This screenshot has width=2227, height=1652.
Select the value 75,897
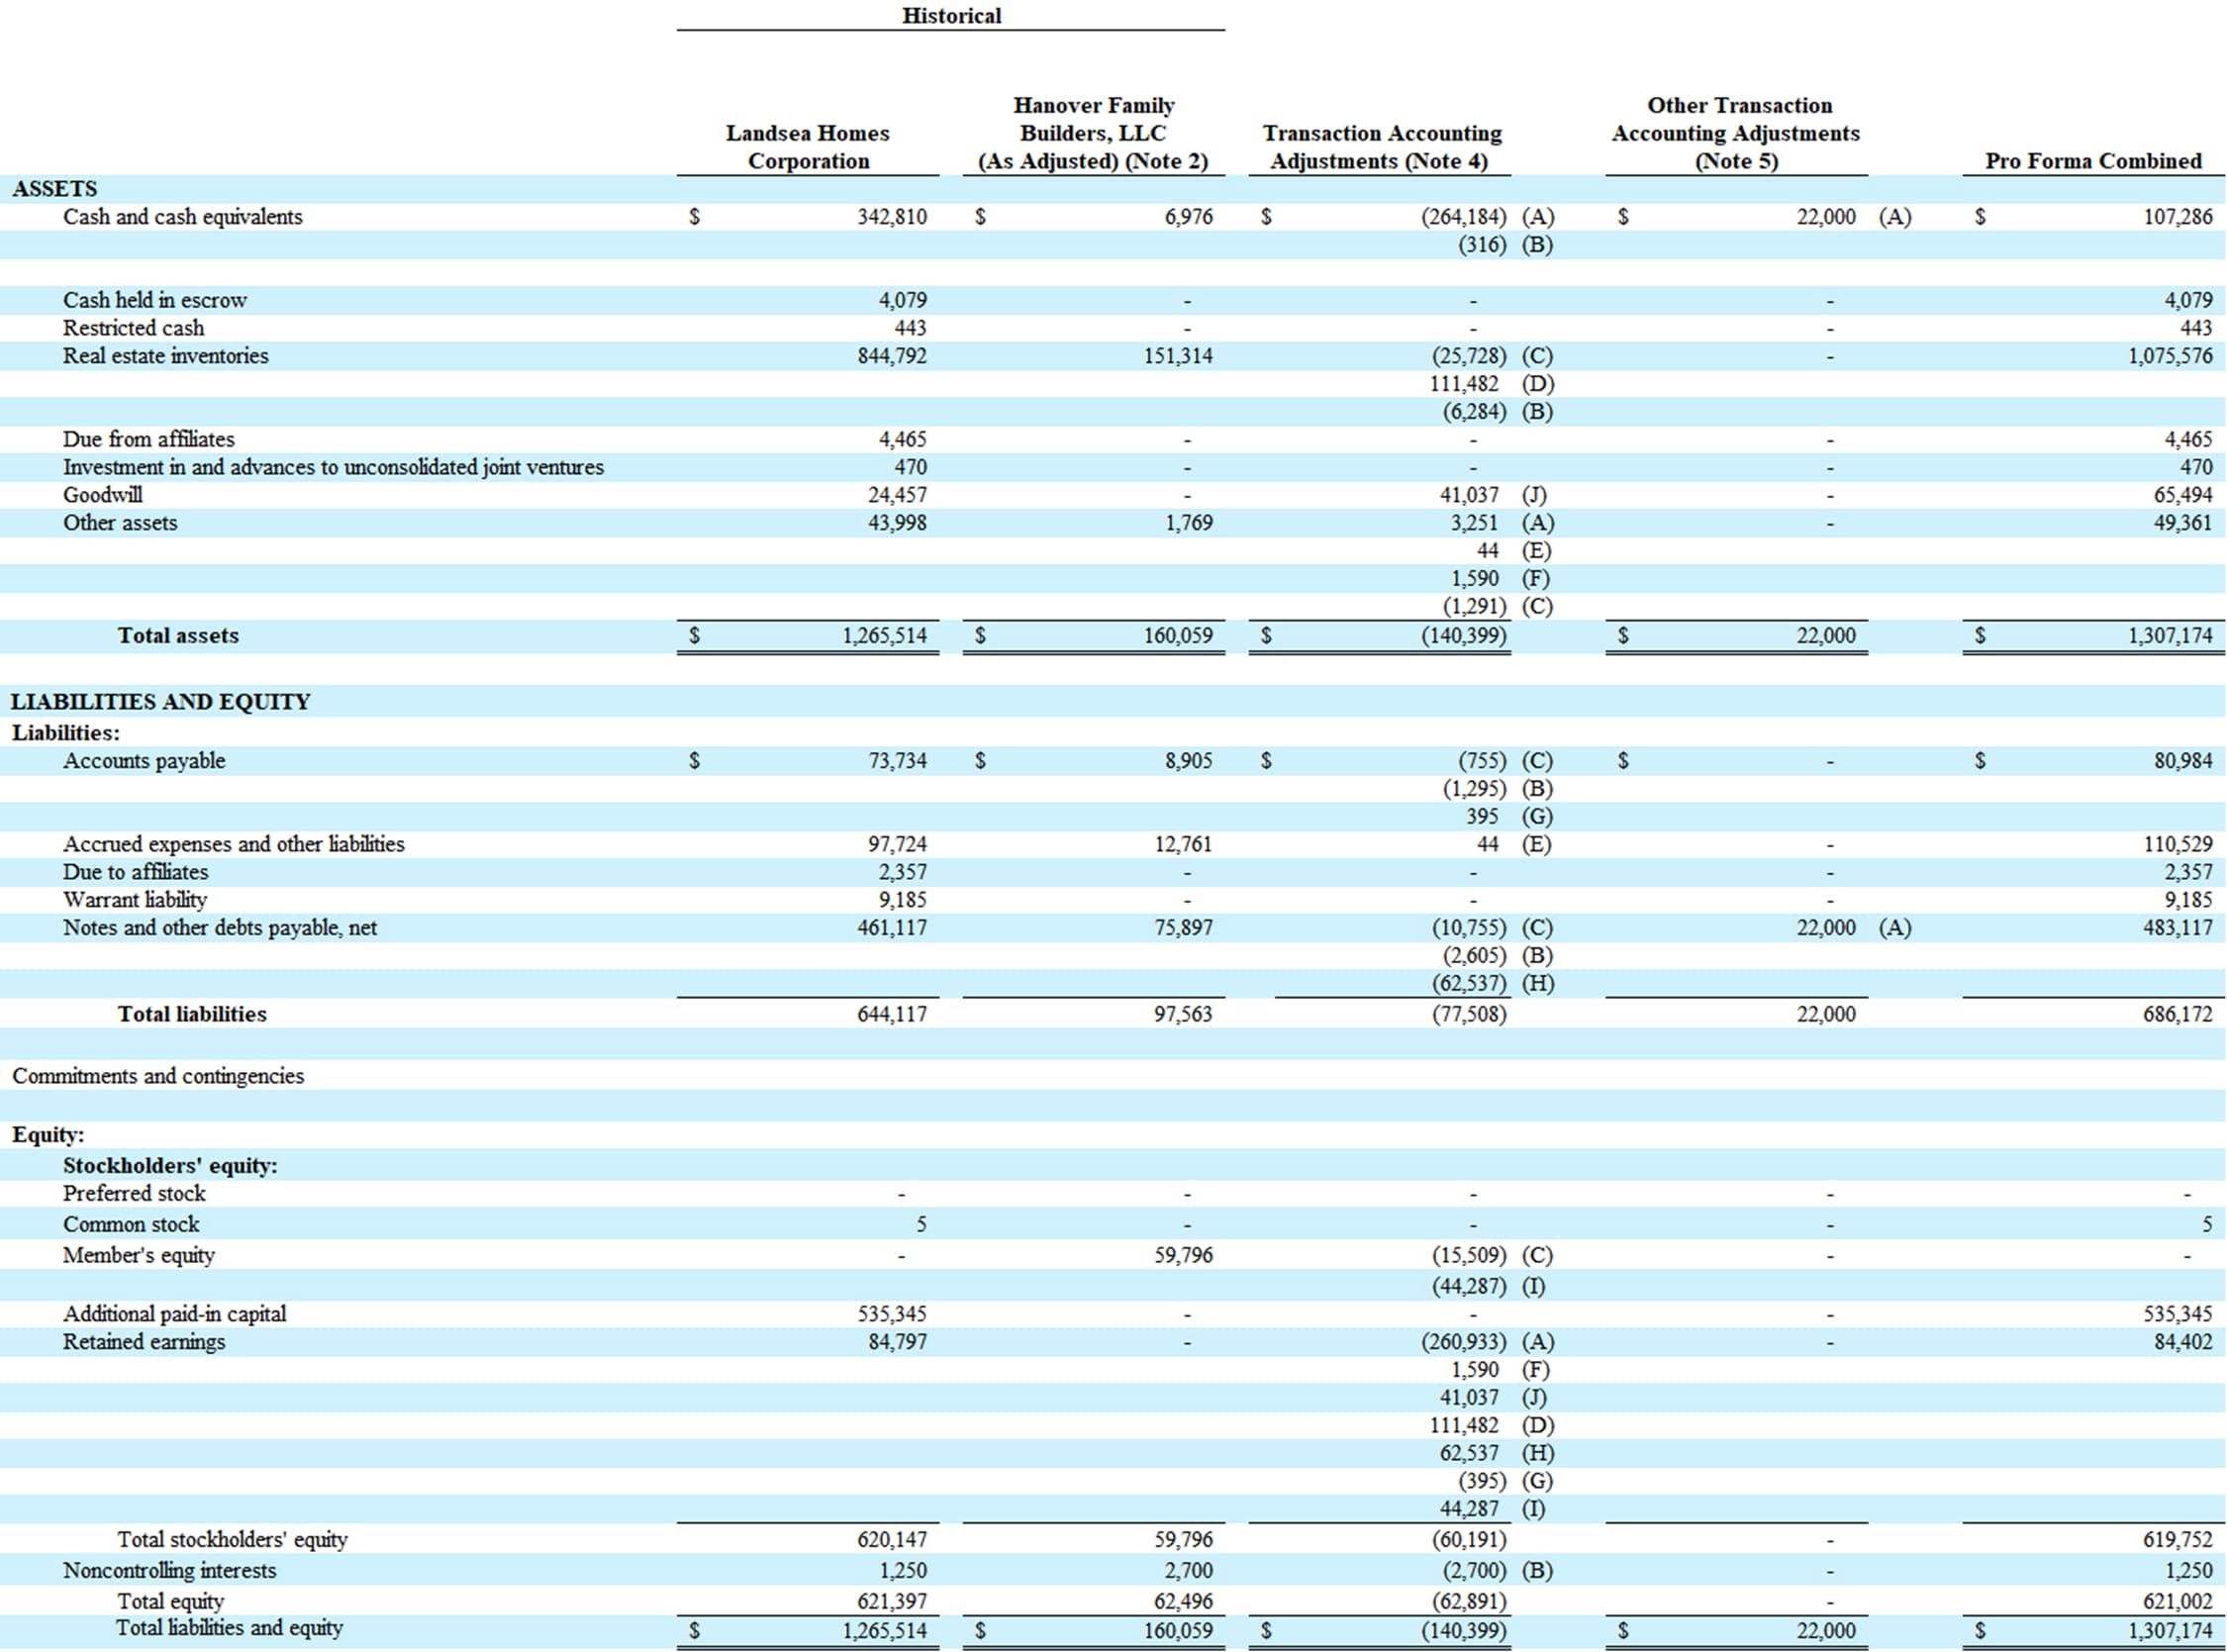coord(1183,928)
